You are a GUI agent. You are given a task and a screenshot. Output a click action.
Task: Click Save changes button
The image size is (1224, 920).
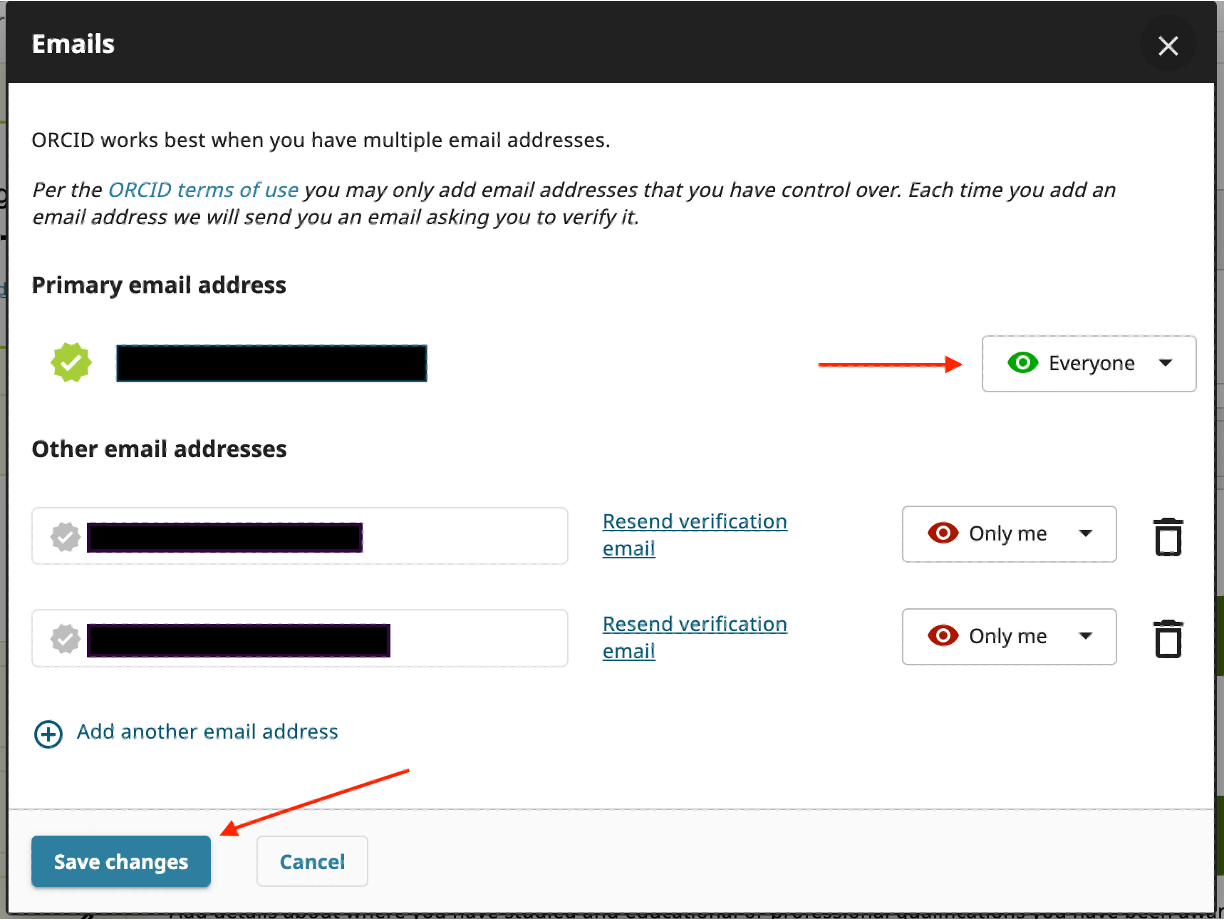point(121,862)
